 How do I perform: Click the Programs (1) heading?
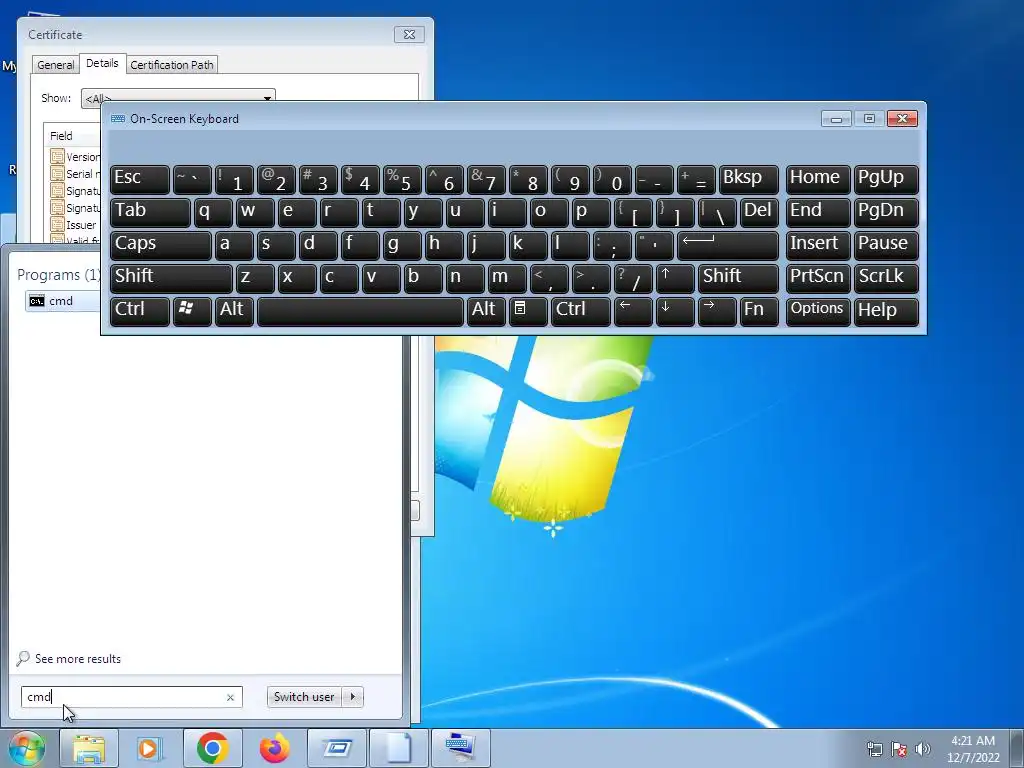coord(58,275)
